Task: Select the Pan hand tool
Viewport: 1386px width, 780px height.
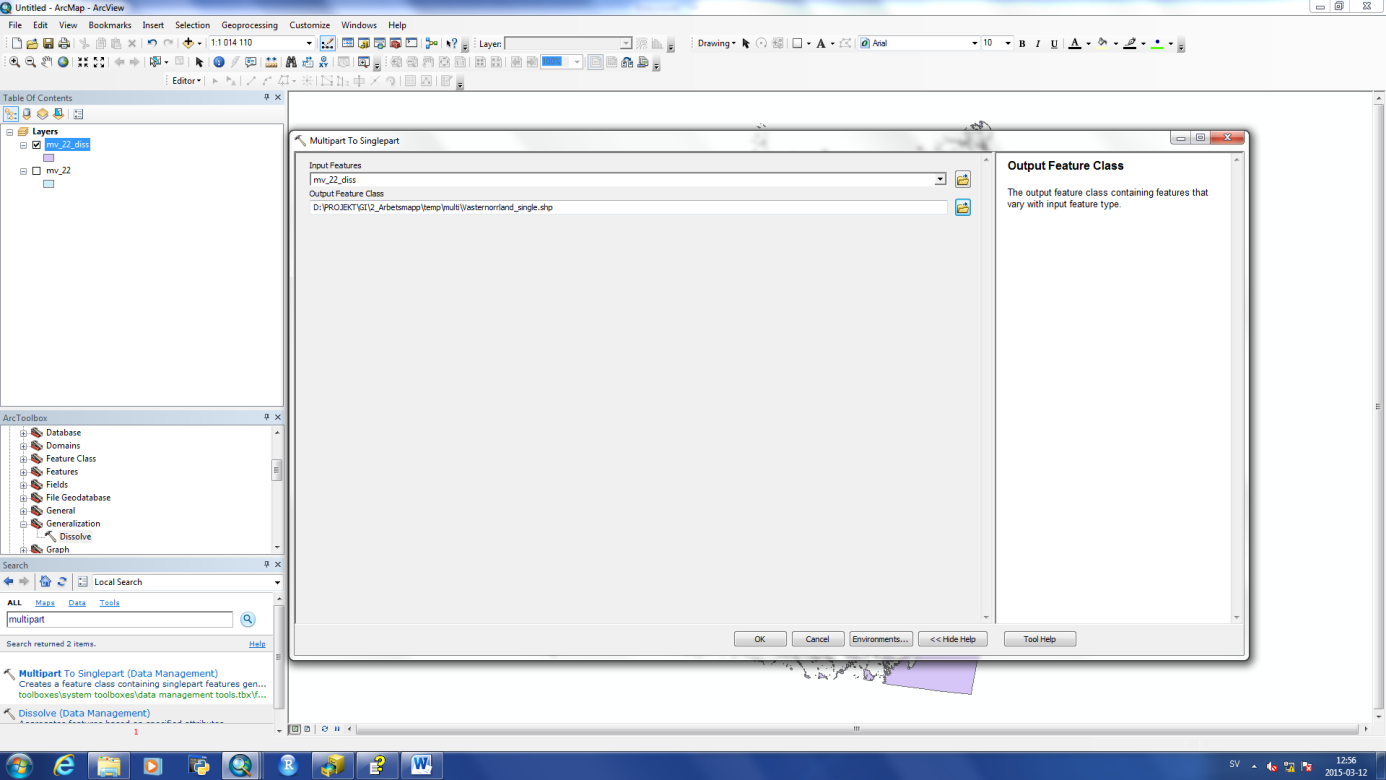Action: click(47, 62)
